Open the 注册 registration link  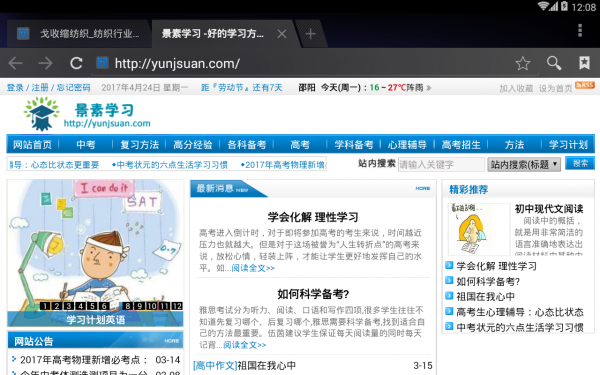(40, 88)
